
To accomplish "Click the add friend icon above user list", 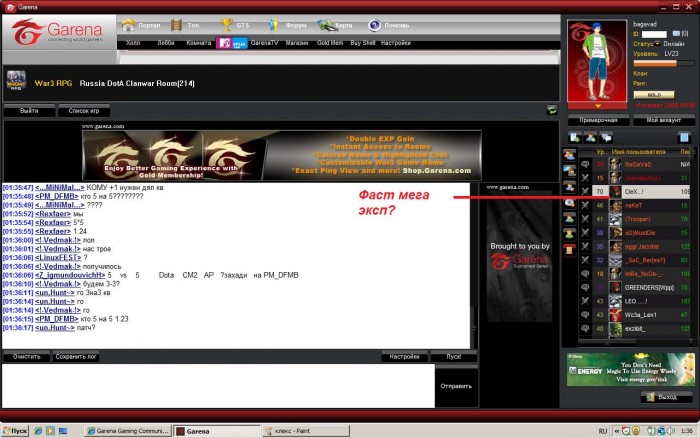I will (x=573, y=137).
